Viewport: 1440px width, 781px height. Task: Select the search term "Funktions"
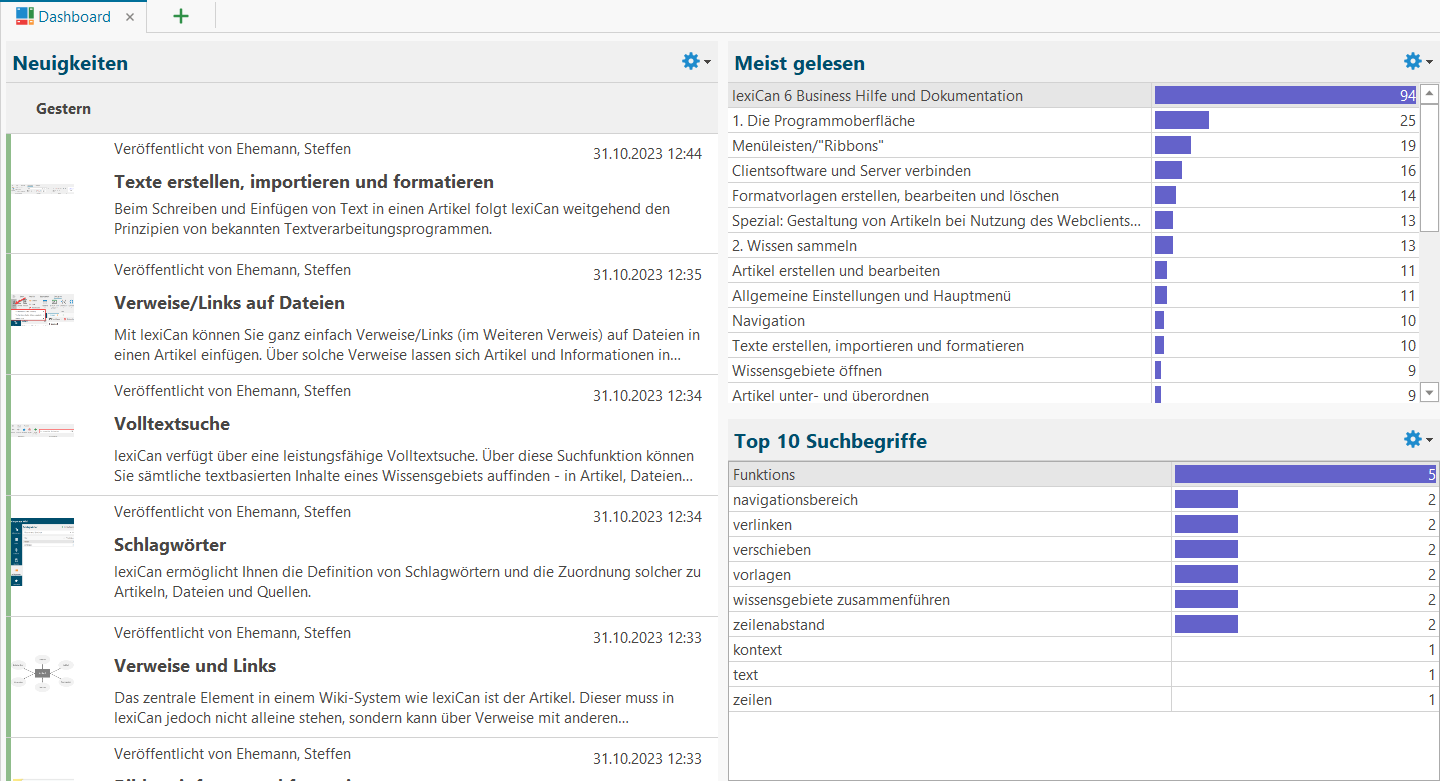point(1083,475)
